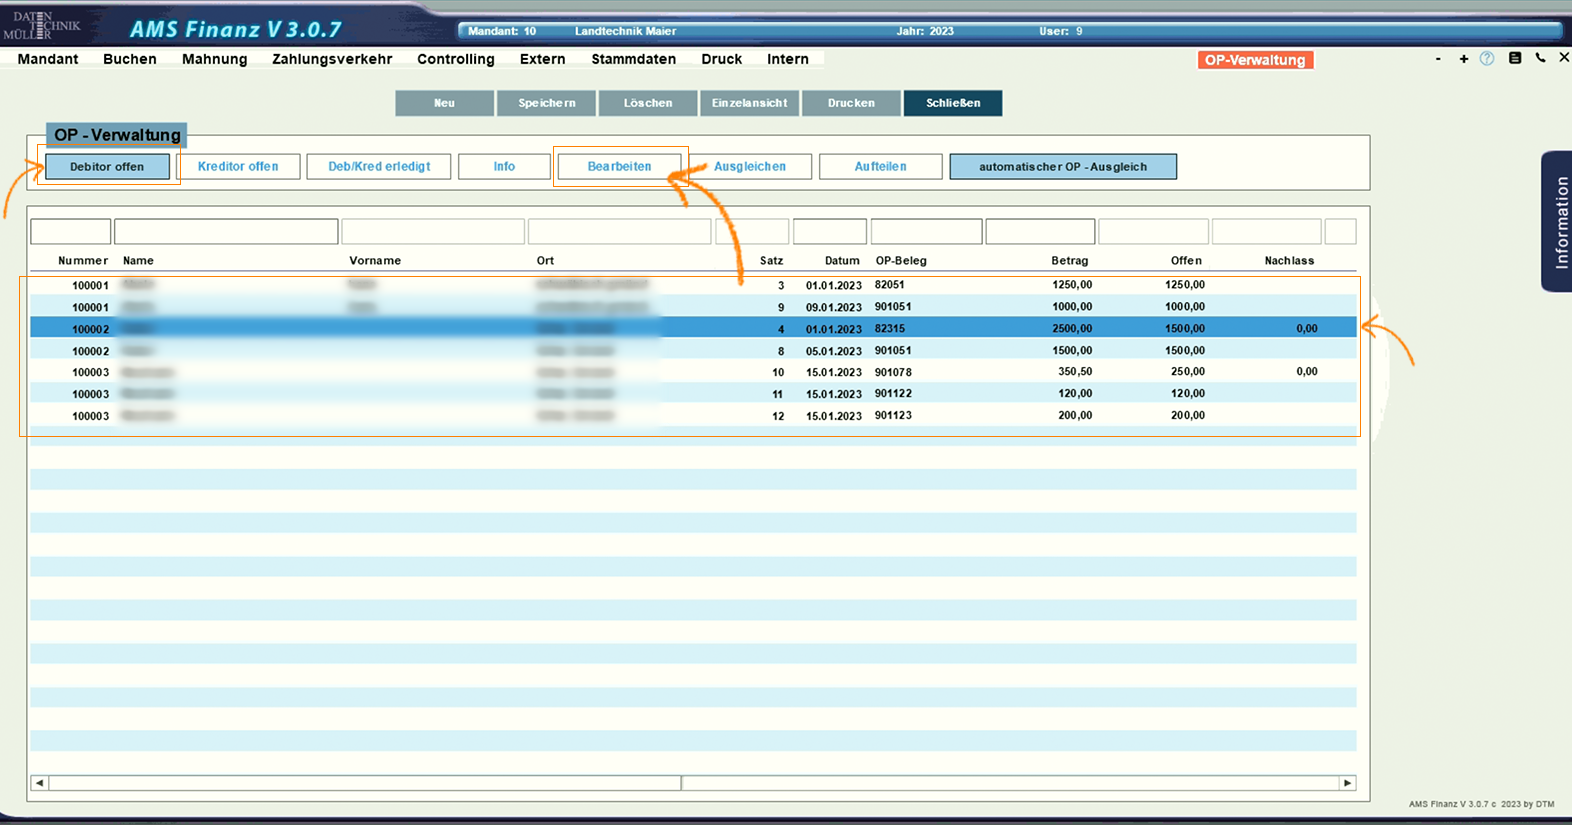Click the minus zoom icon
Image resolution: width=1572 pixels, height=825 pixels.
pyautogui.click(x=1438, y=59)
